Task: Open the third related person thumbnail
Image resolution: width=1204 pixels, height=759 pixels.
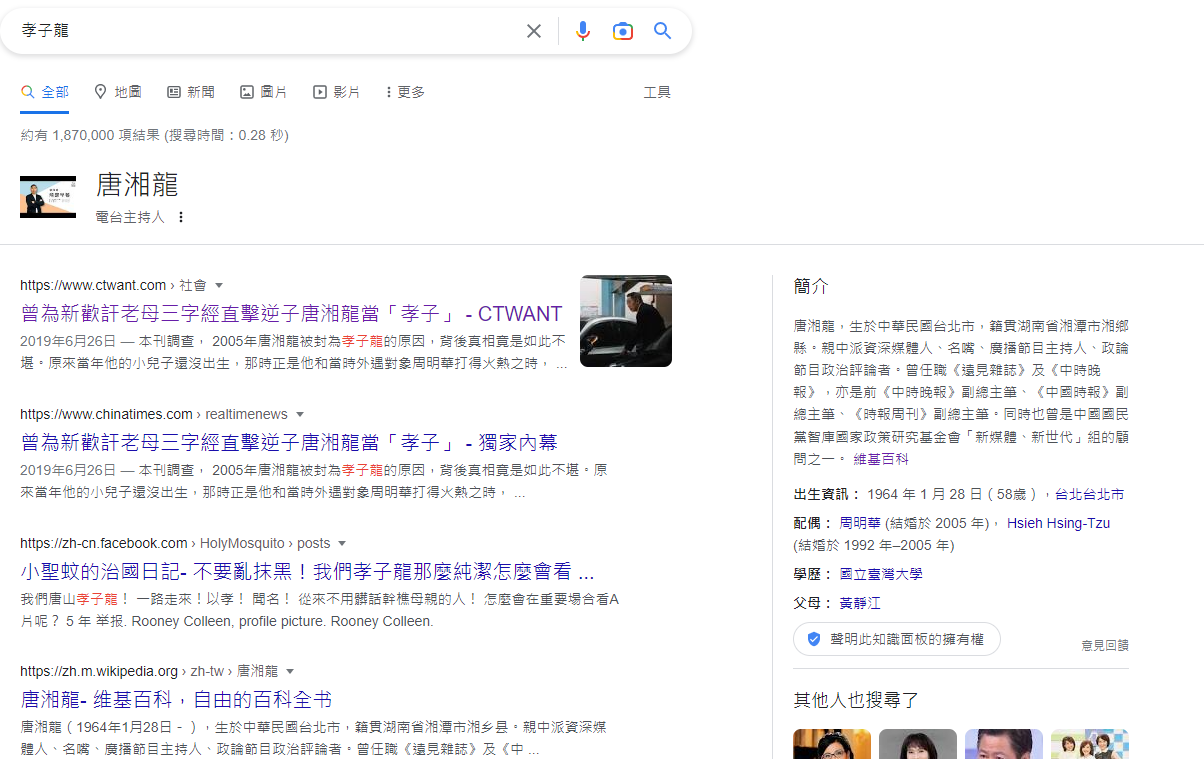Action: [x=1004, y=744]
